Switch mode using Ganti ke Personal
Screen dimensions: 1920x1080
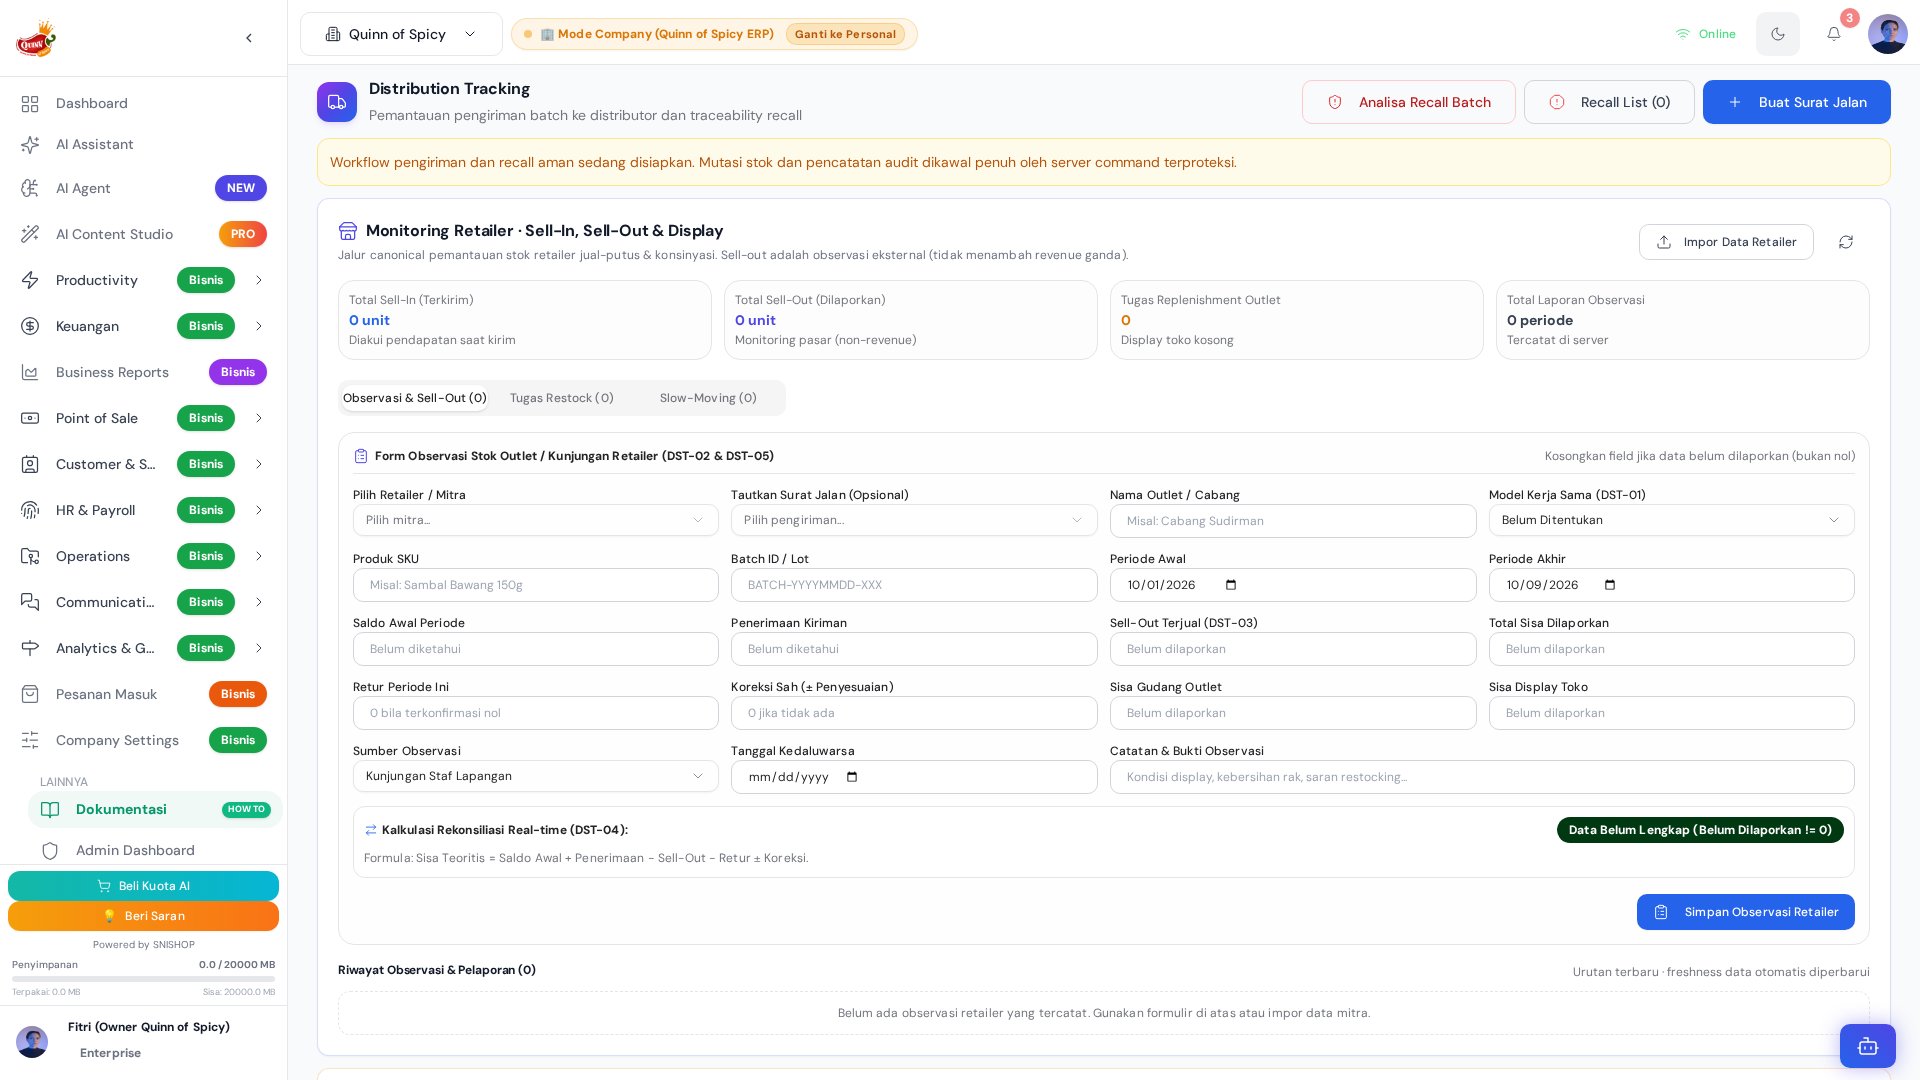tap(845, 34)
